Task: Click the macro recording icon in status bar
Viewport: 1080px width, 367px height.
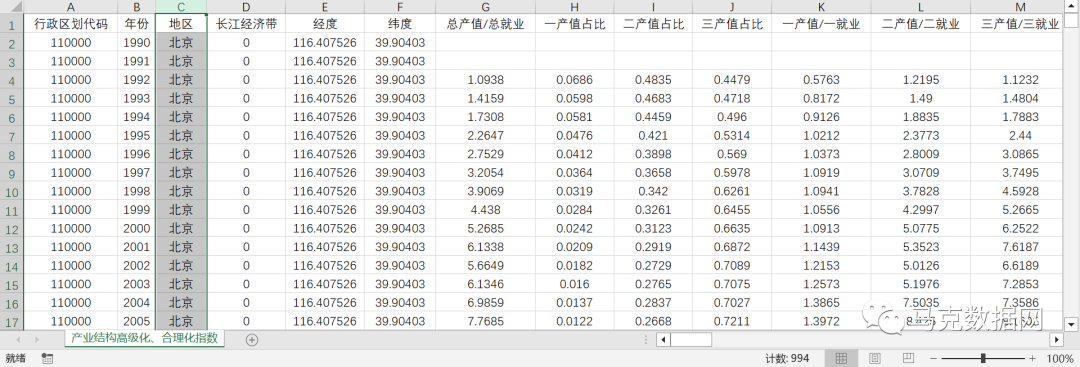Action: click(x=47, y=358)
